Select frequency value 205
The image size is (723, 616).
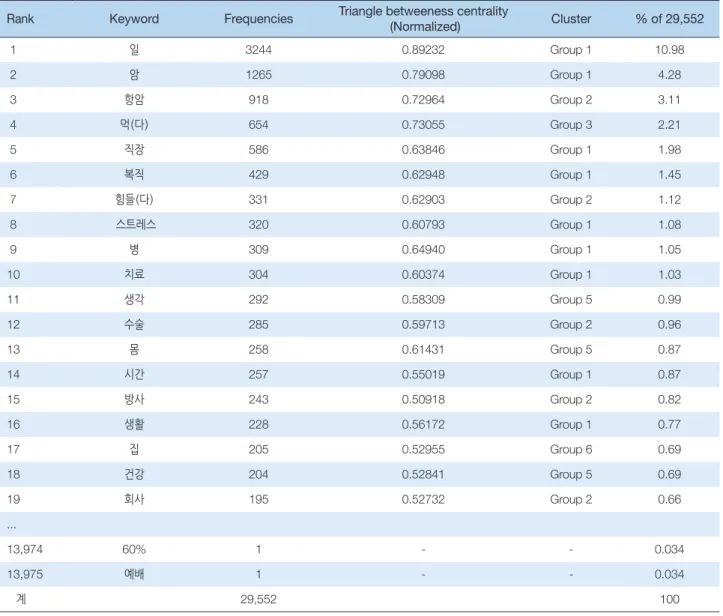[258, 449]
